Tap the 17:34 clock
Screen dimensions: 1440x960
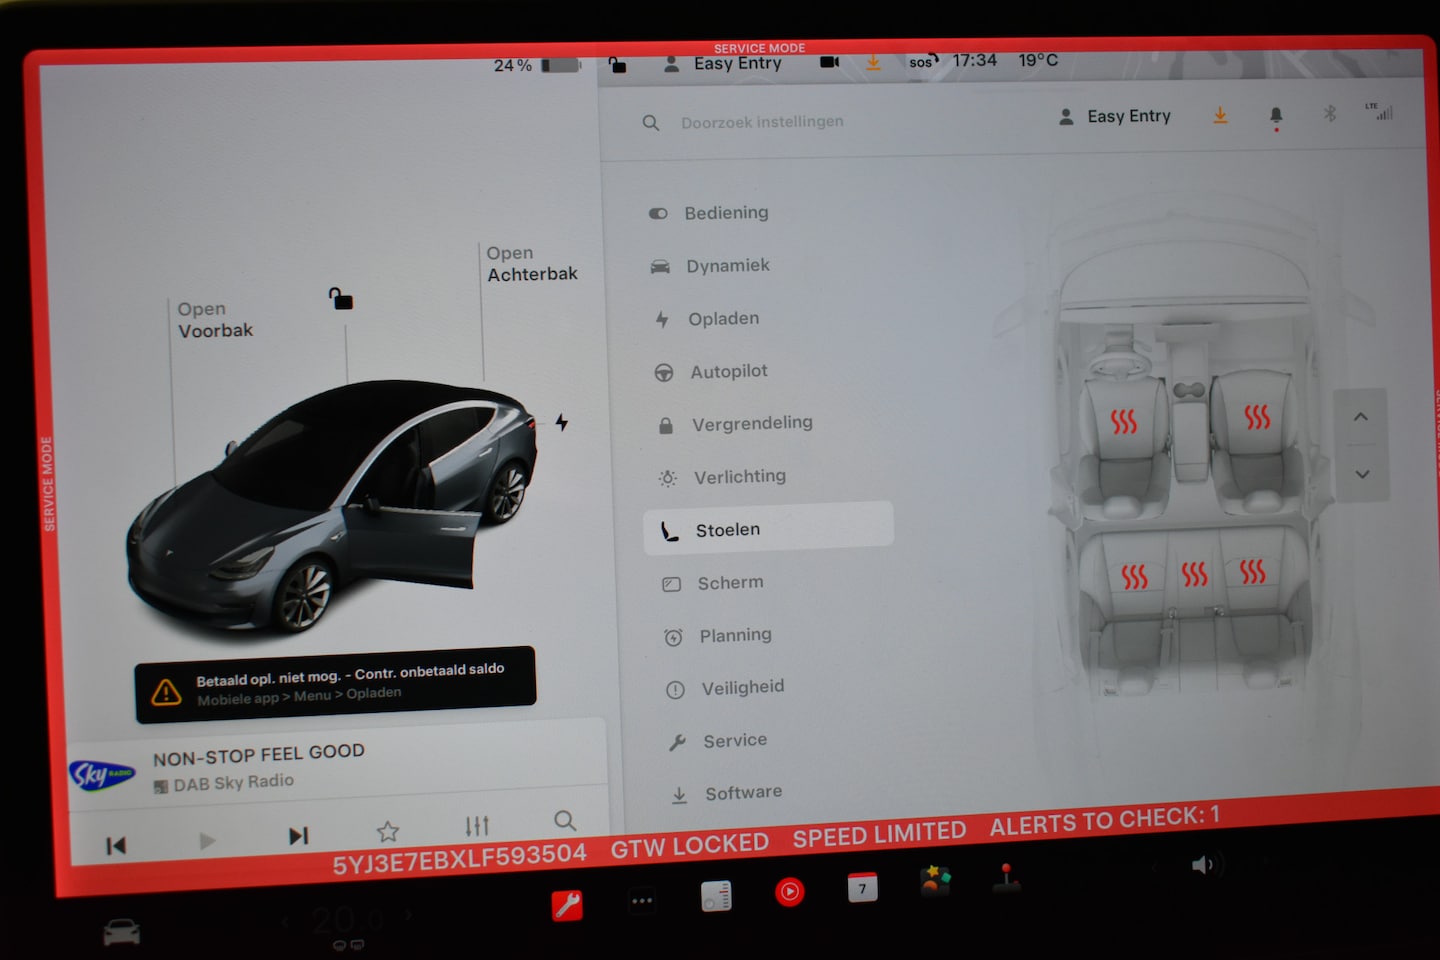click(x=975, y=60)
